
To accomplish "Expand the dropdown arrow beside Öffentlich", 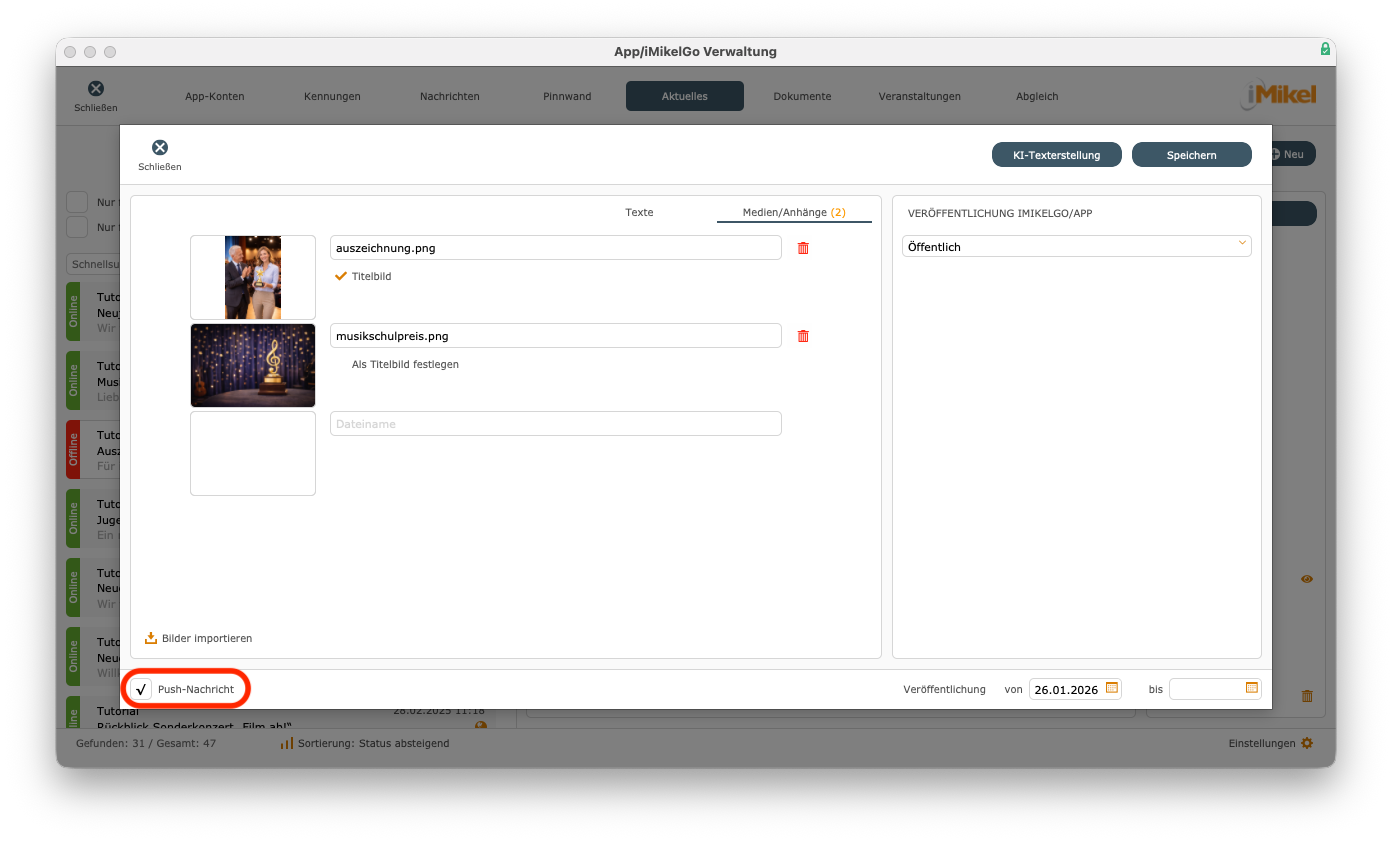I will coord(1241,245).
